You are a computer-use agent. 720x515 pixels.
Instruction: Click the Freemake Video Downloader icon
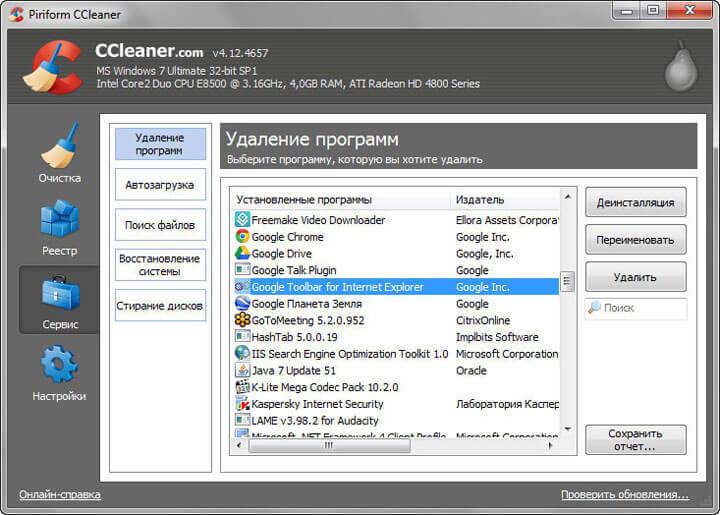tap(242, 219)
